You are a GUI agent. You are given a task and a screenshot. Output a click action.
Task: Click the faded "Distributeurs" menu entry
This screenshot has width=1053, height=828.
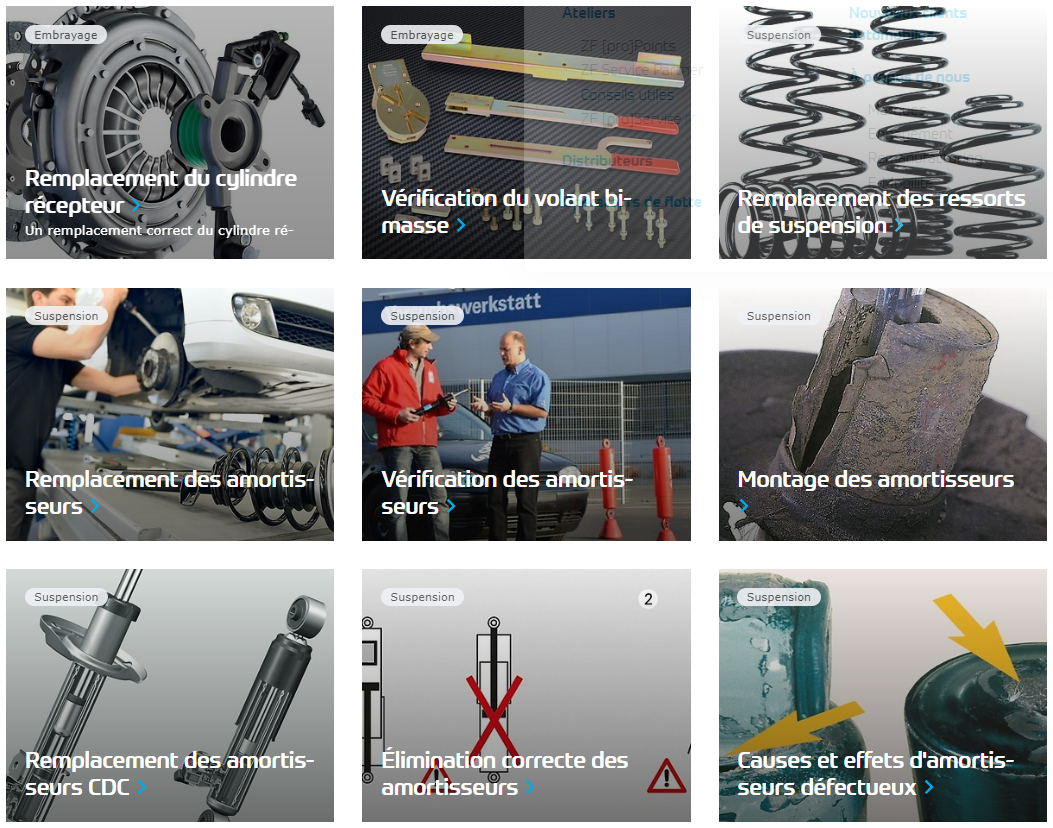(x=607, y=161)
